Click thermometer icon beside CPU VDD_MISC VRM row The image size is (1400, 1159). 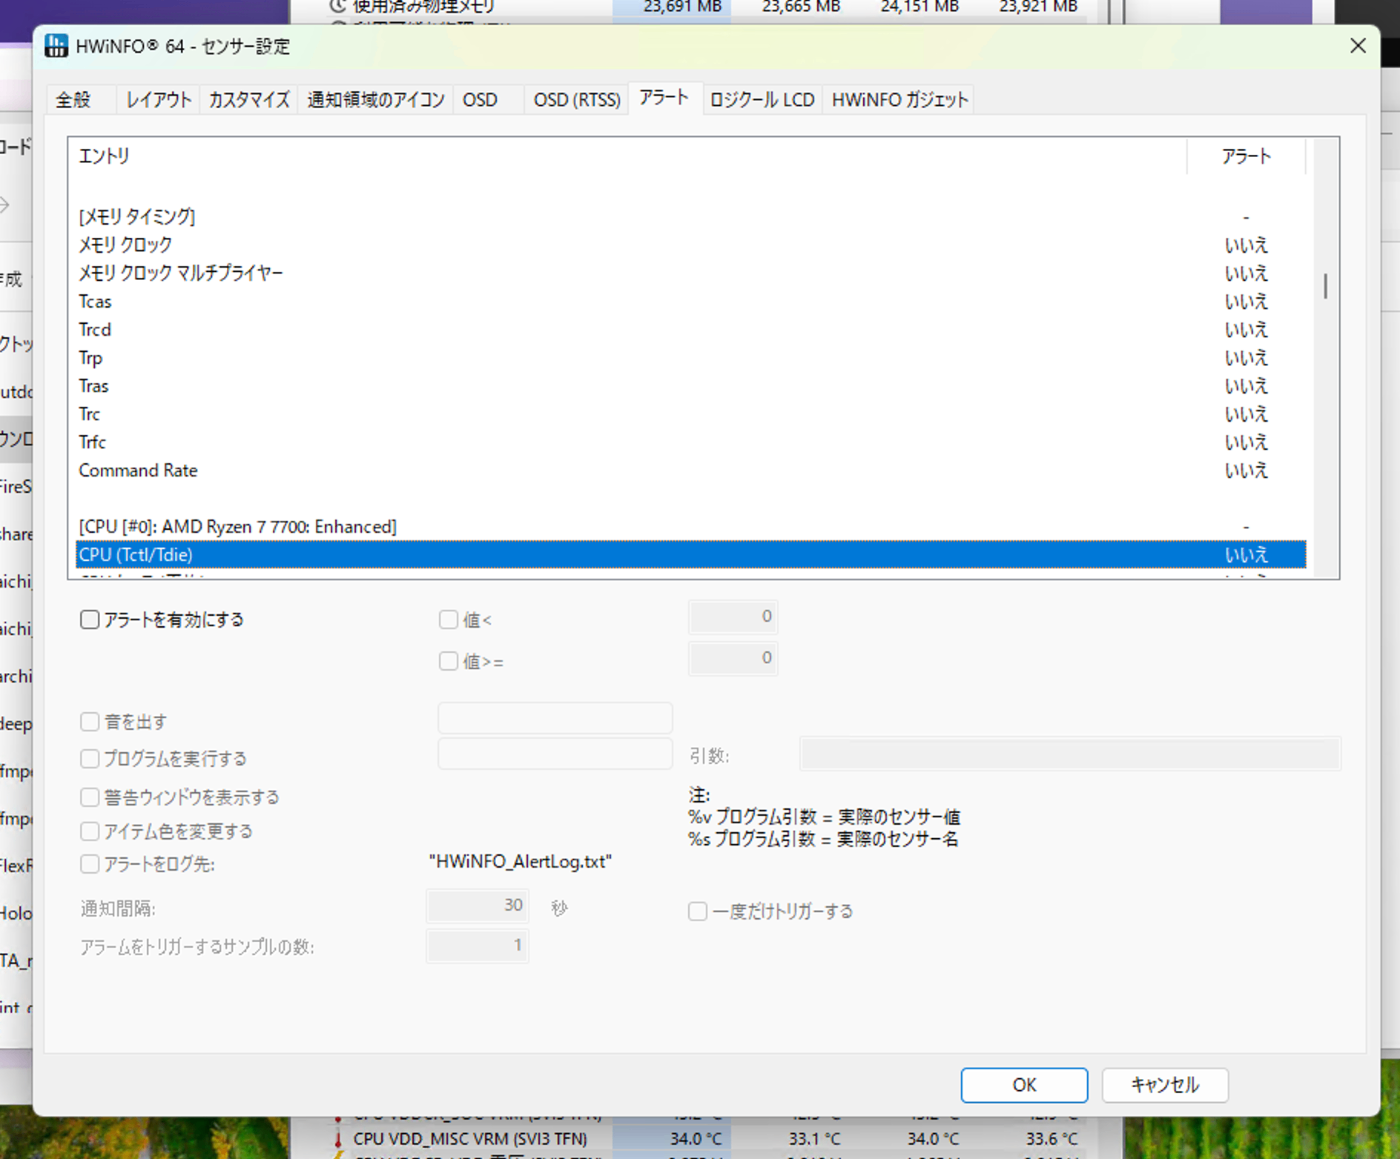coord(338,1139)
